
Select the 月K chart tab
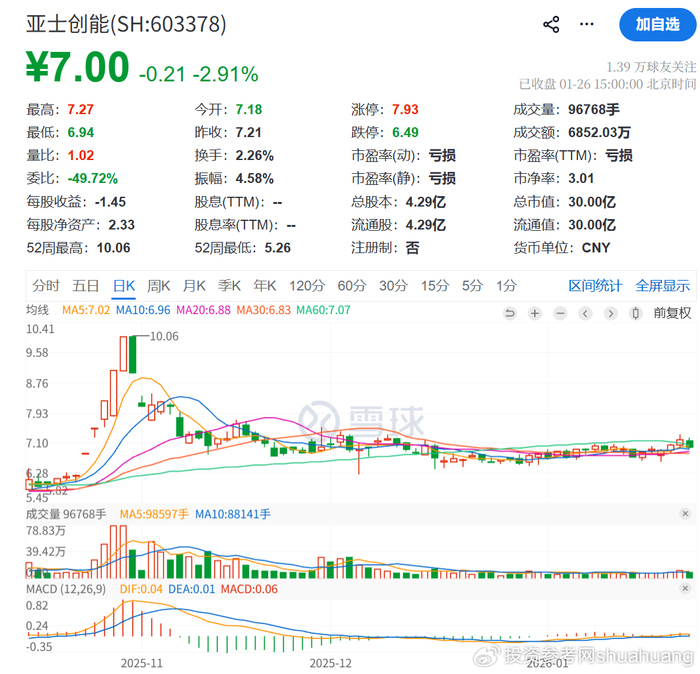coord(194,286)
